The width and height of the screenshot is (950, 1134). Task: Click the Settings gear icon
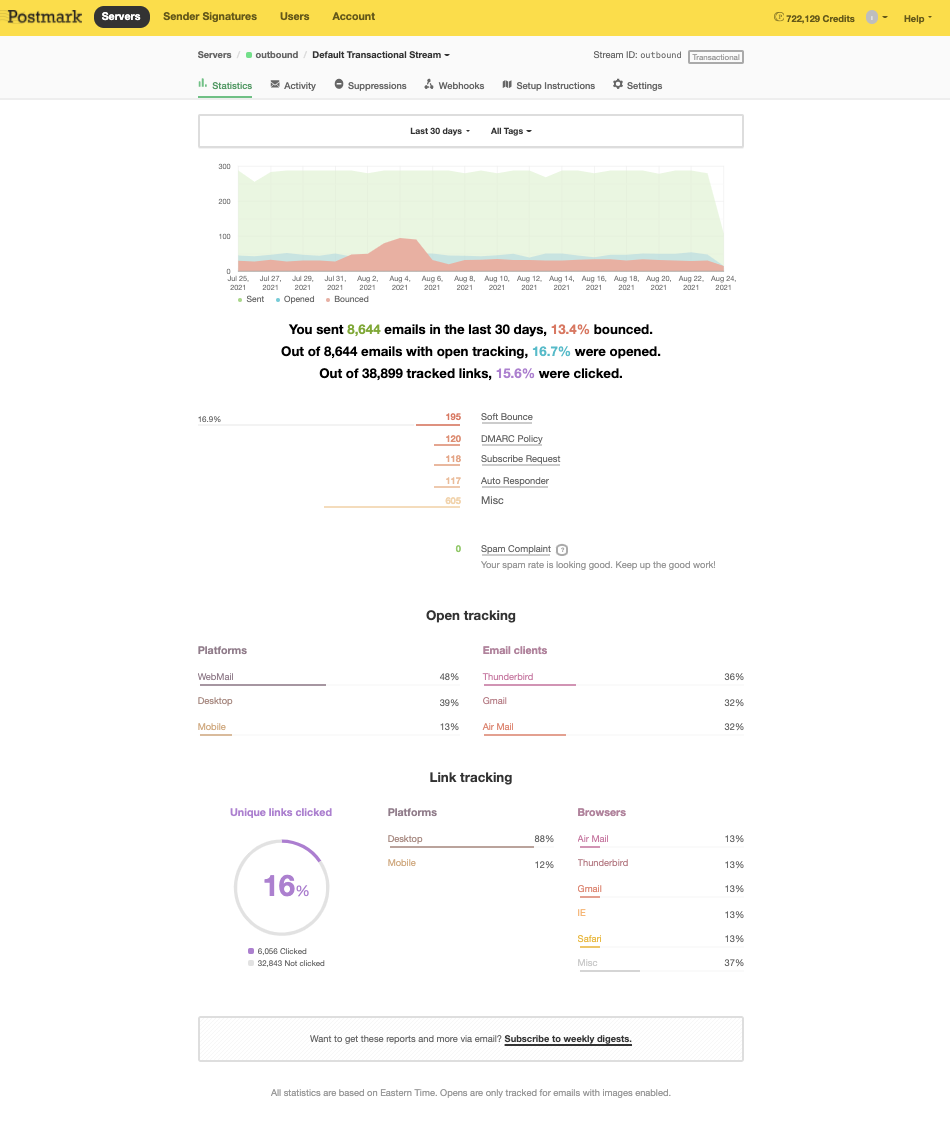pyautogui.click(x=618, y=85)
